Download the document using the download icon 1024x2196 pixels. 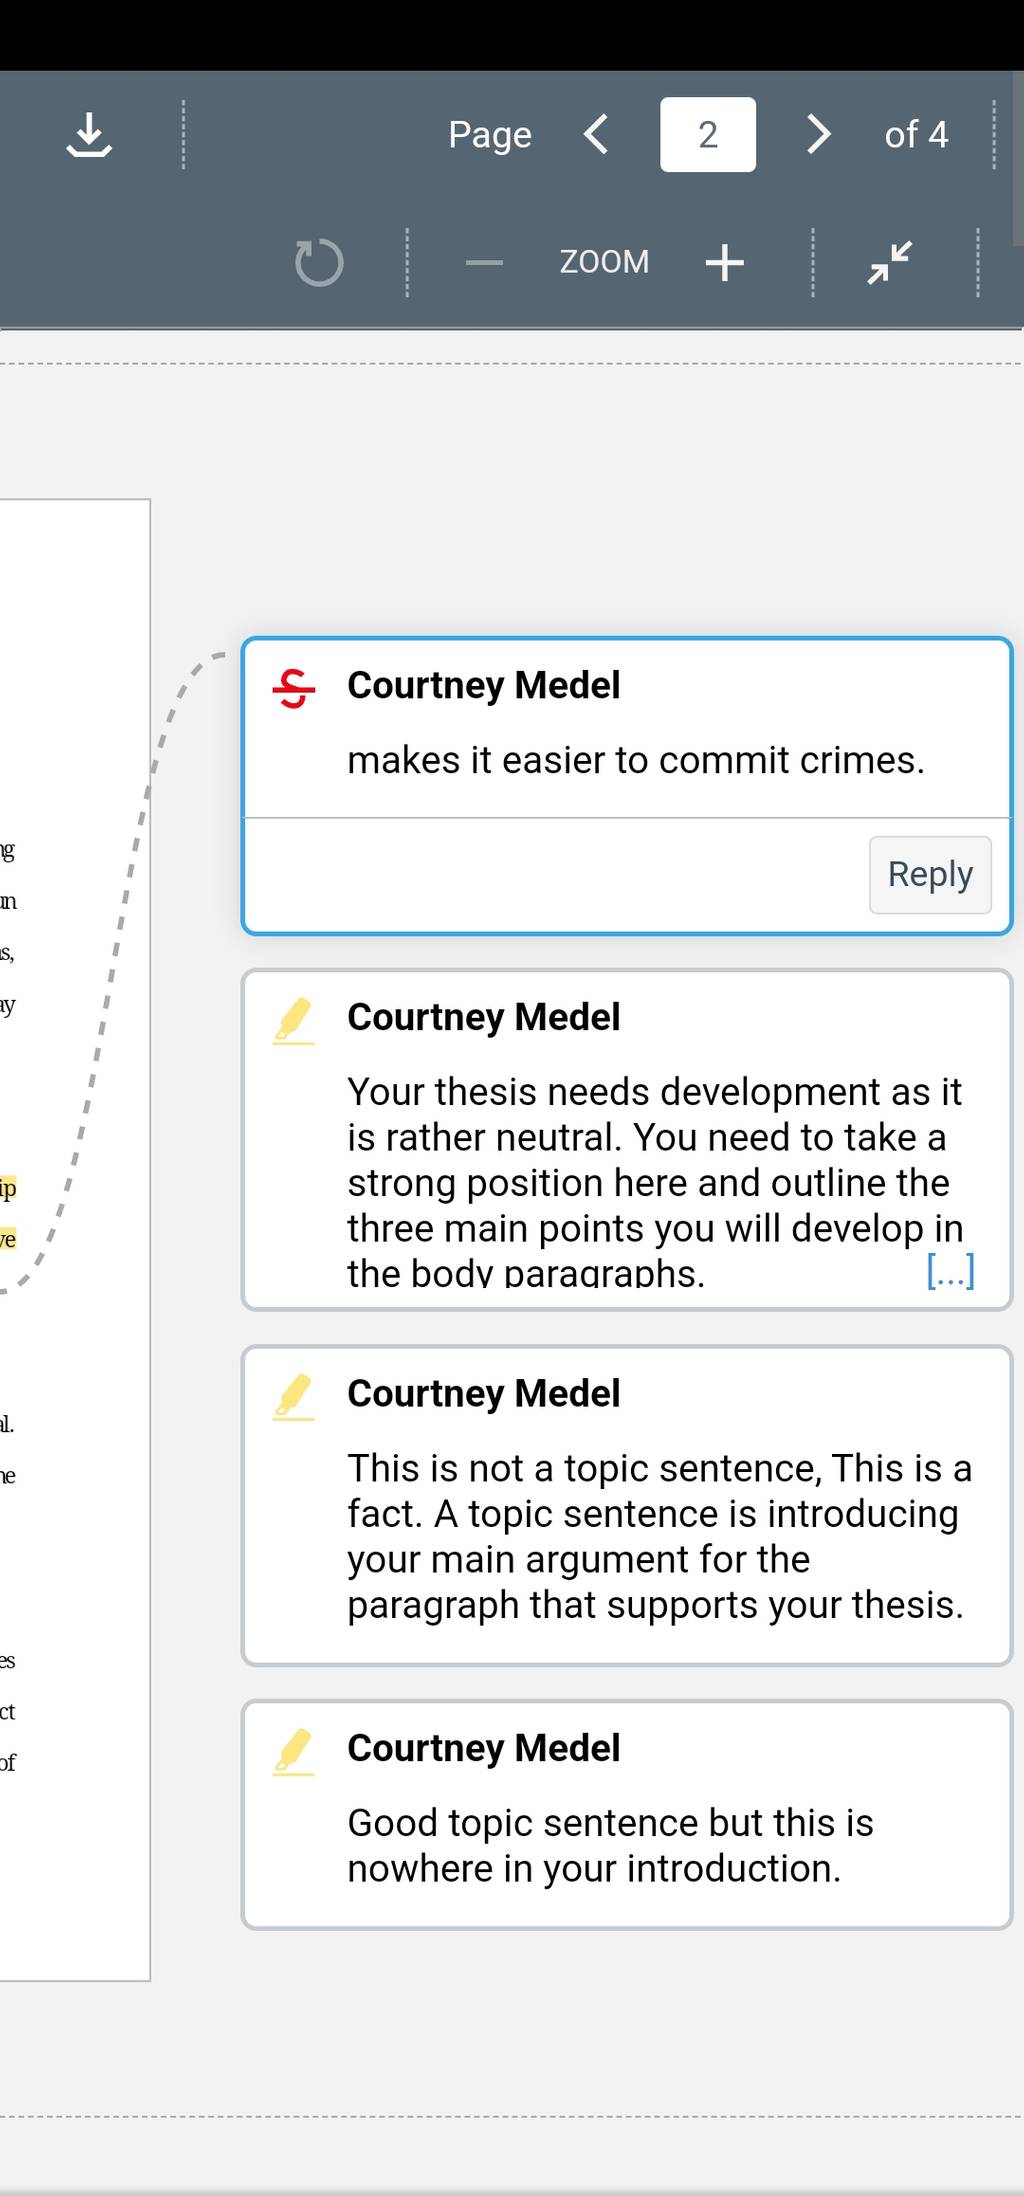coord(89,135)
